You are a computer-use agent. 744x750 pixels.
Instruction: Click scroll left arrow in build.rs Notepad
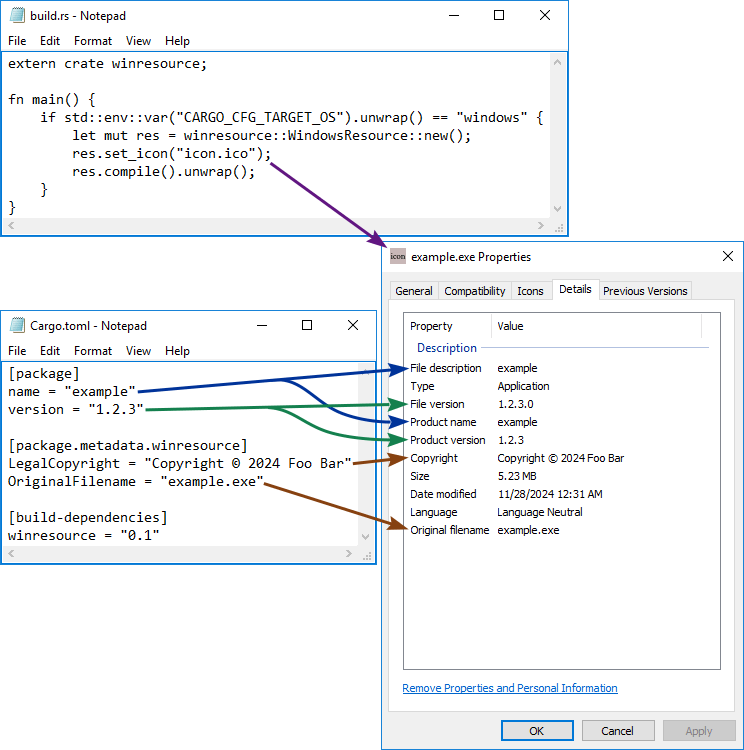11,225
